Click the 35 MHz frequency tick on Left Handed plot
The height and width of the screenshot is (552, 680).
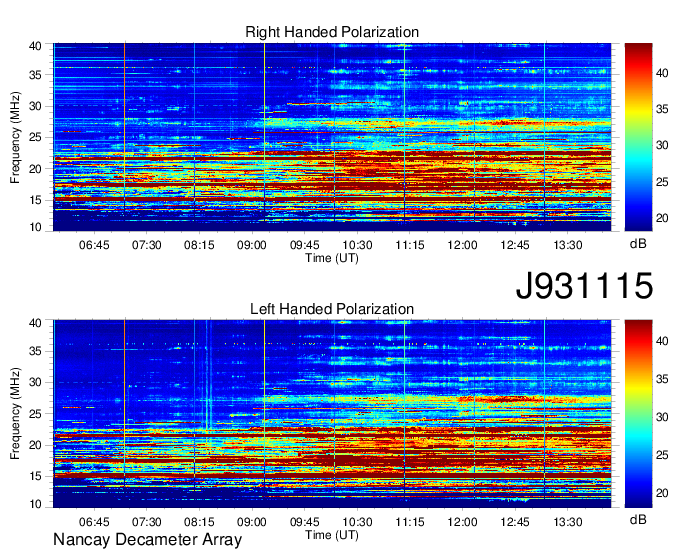(x=36, y=351)
